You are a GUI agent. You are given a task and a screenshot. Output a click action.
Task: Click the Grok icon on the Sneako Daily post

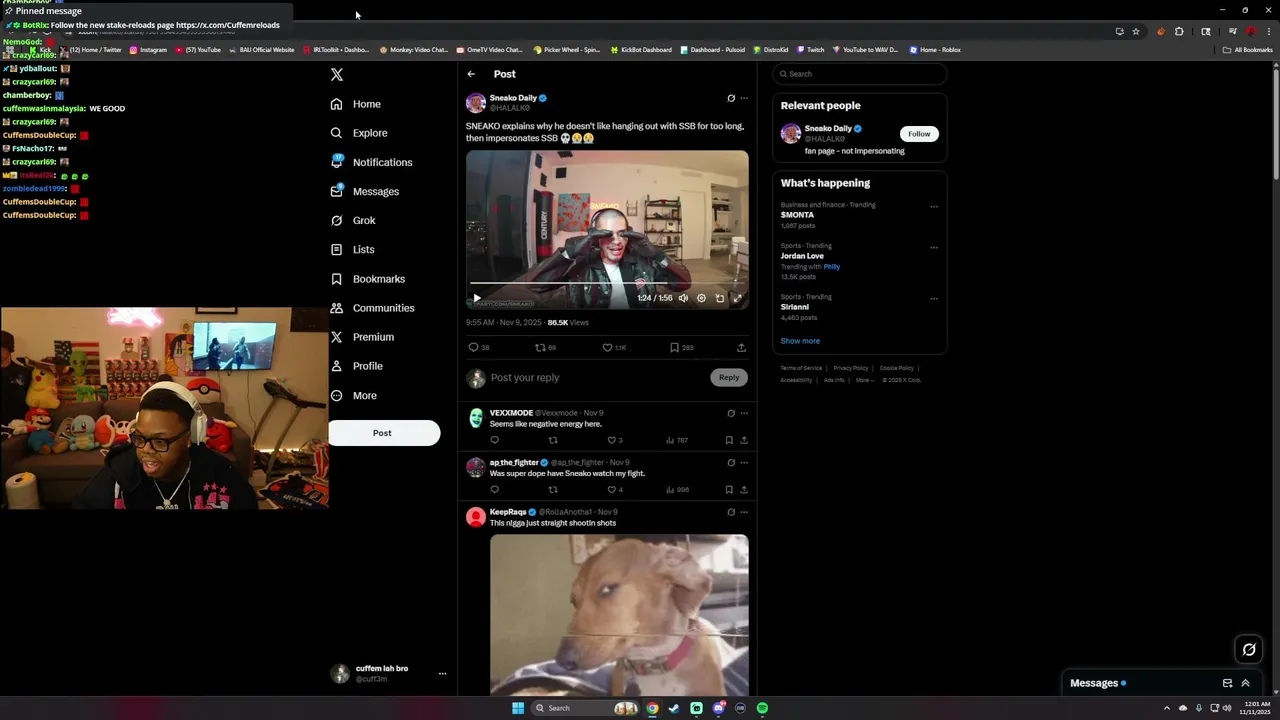pos(731,98)
